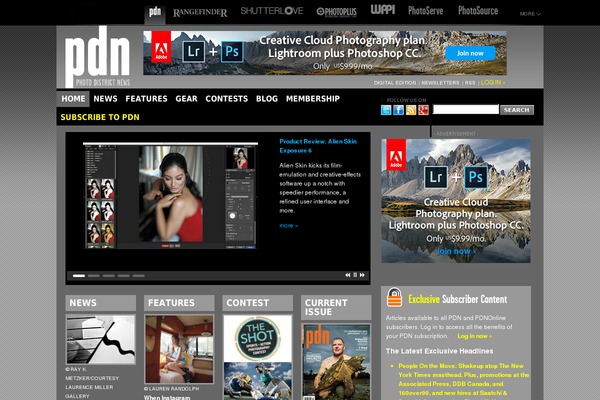
Task: Open the GEAR menu item
Action: coord(186,99)
